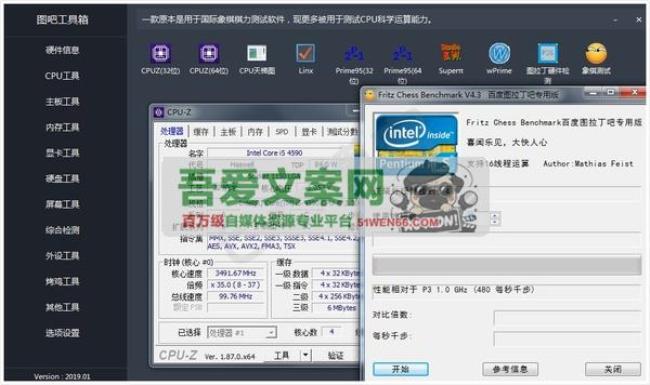Switch to CPU-Z 处理器 tab
The width and height of the screenshot is (650, 385).
[172, 131]
